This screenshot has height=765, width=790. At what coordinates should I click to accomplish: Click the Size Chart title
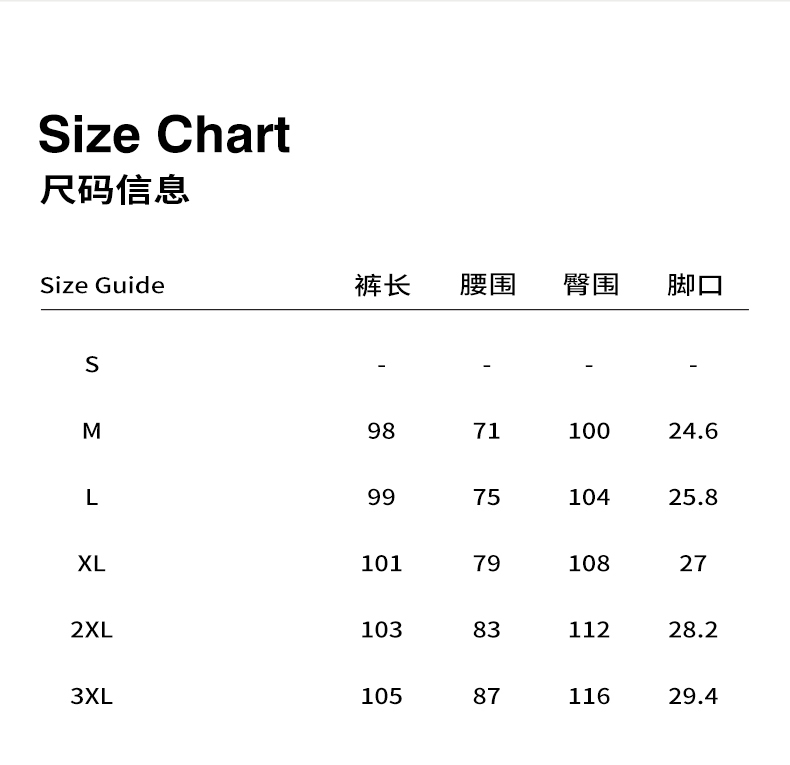click(x=164, y=135)
